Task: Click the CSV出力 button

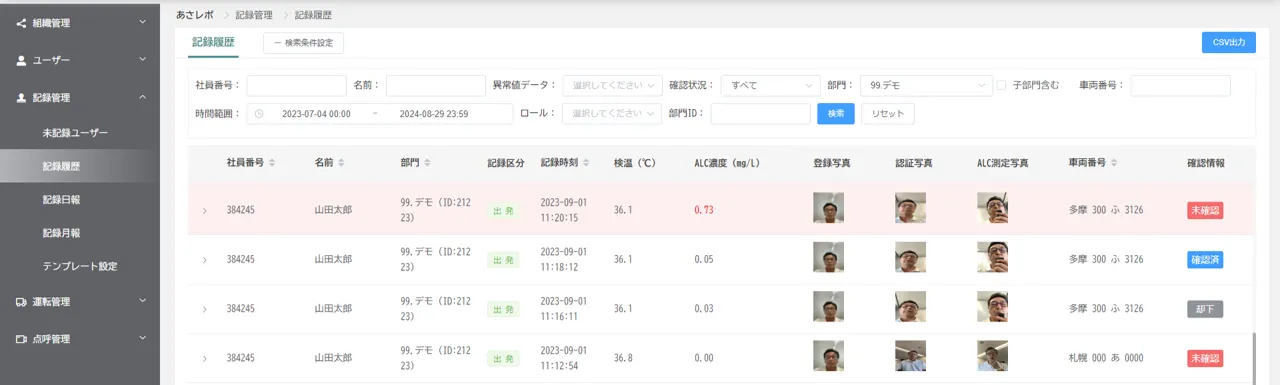Action: pyautogui.click(x=1229, y=42)
